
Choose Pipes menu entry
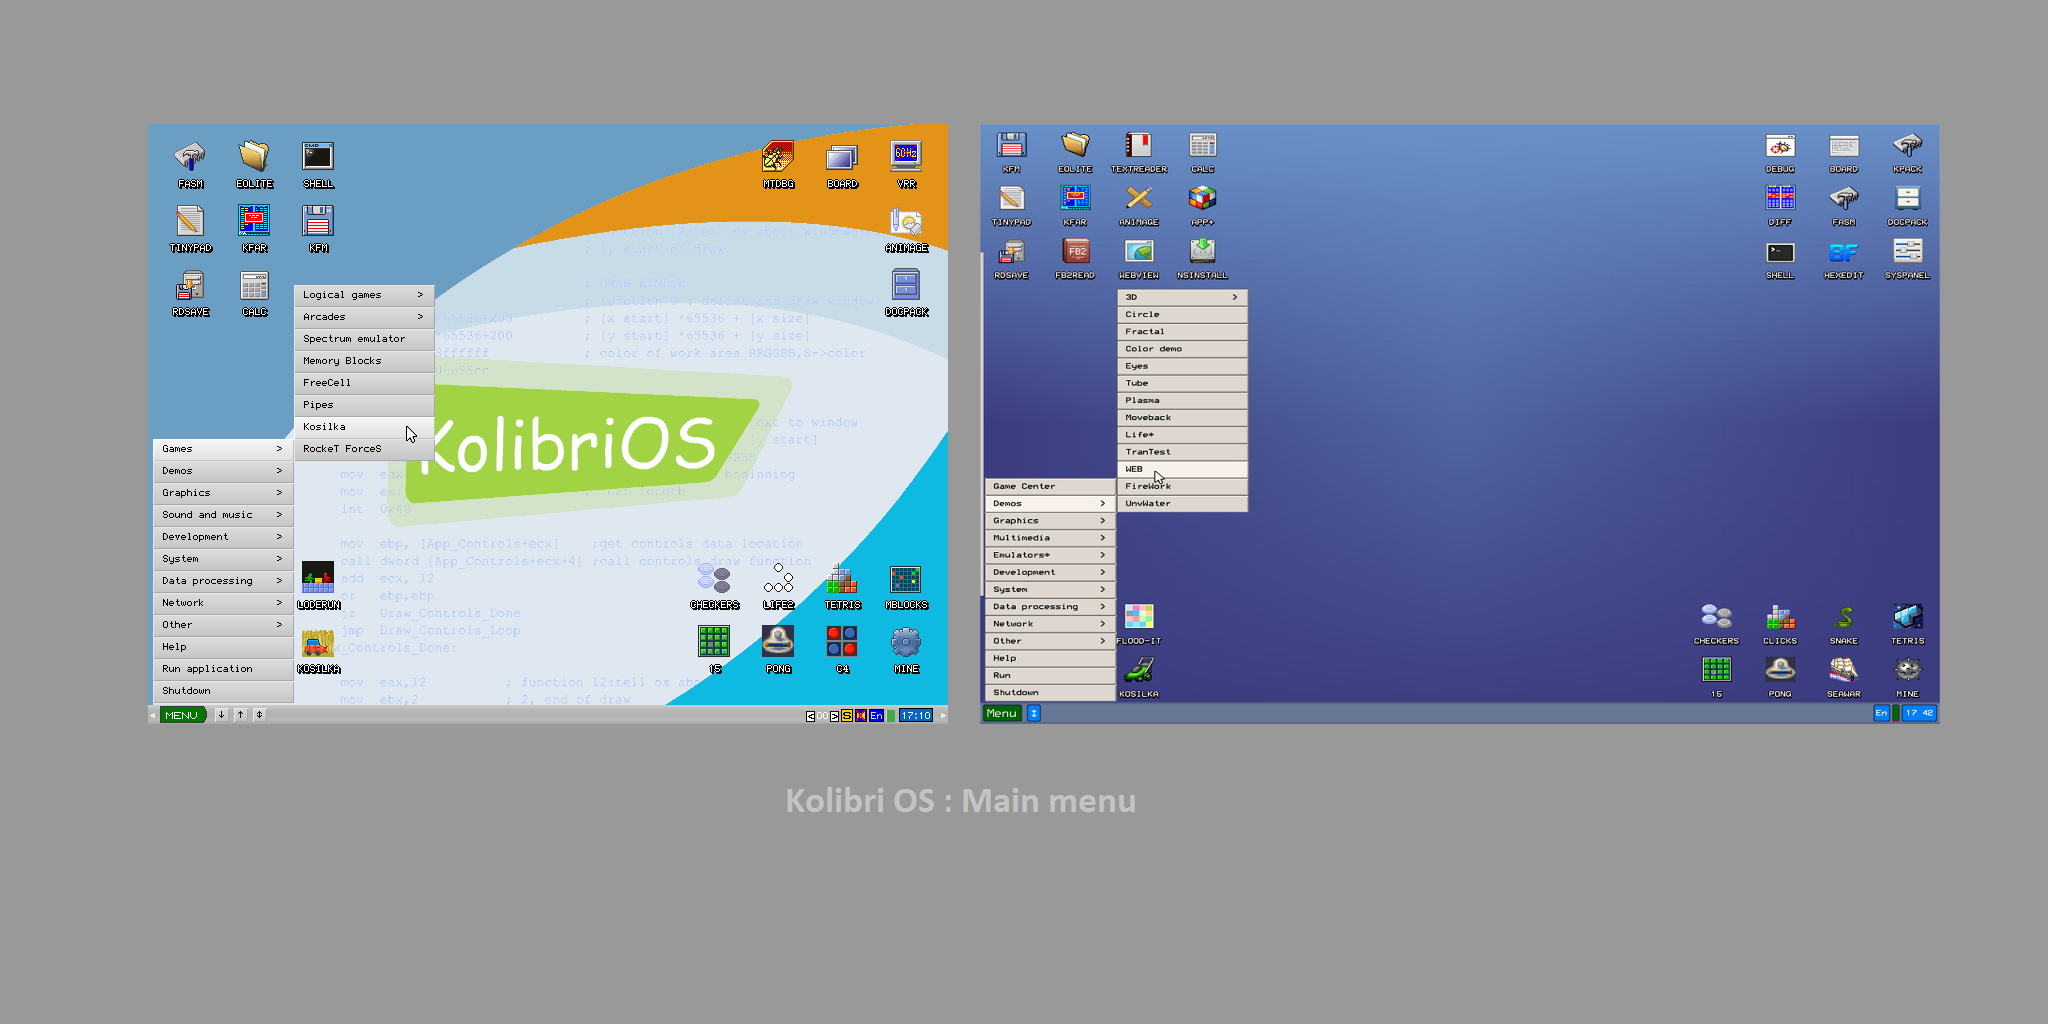(x=364, y=405)
